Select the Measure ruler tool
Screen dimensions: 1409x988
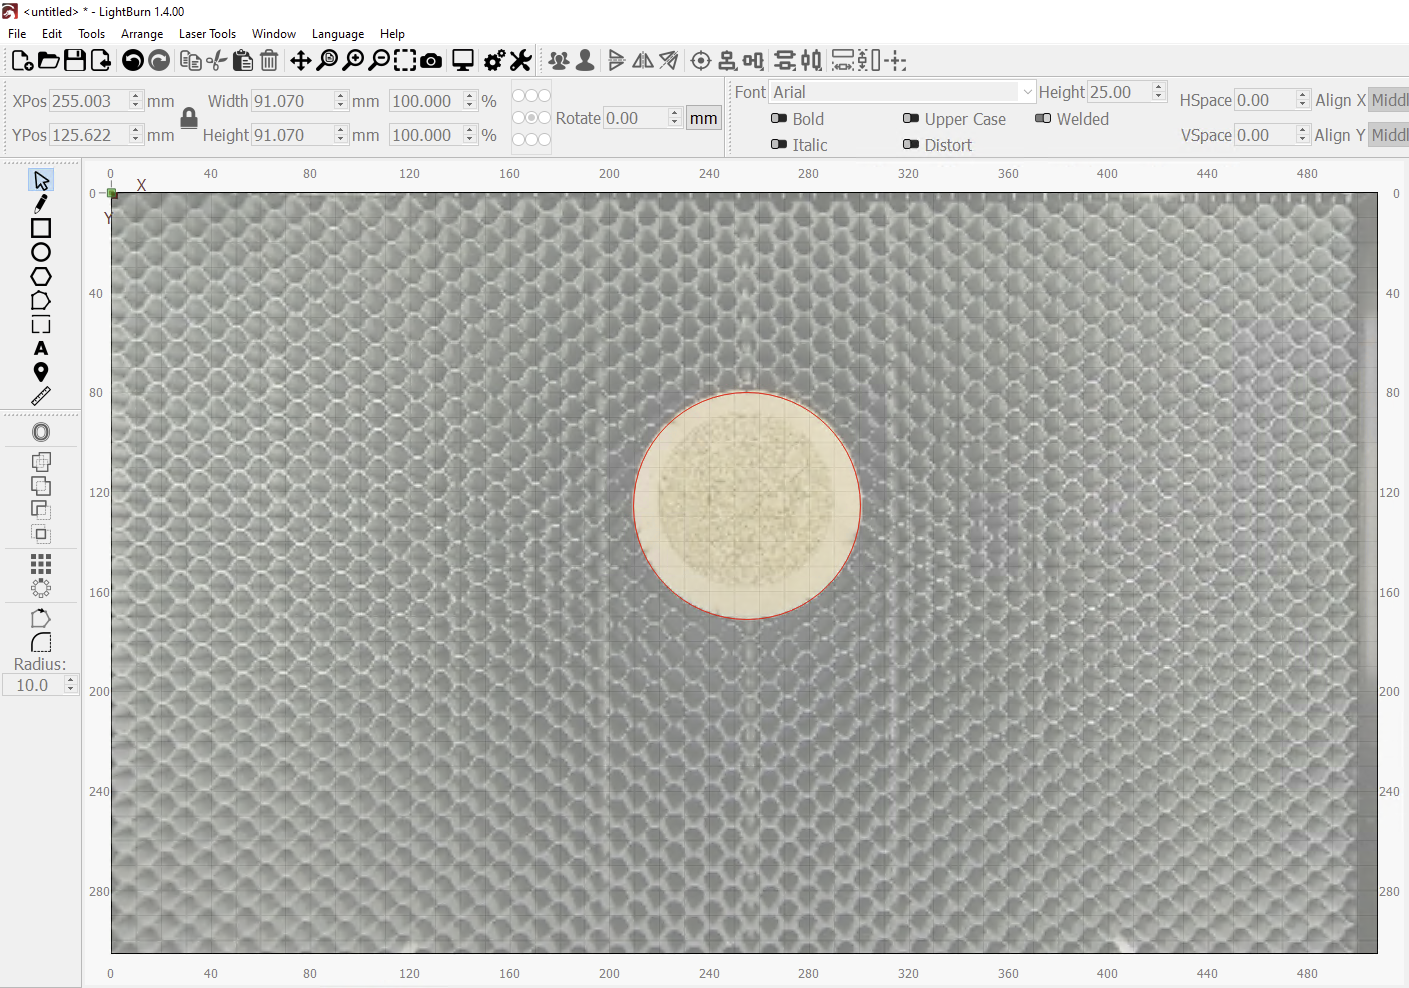coord(41,397)
